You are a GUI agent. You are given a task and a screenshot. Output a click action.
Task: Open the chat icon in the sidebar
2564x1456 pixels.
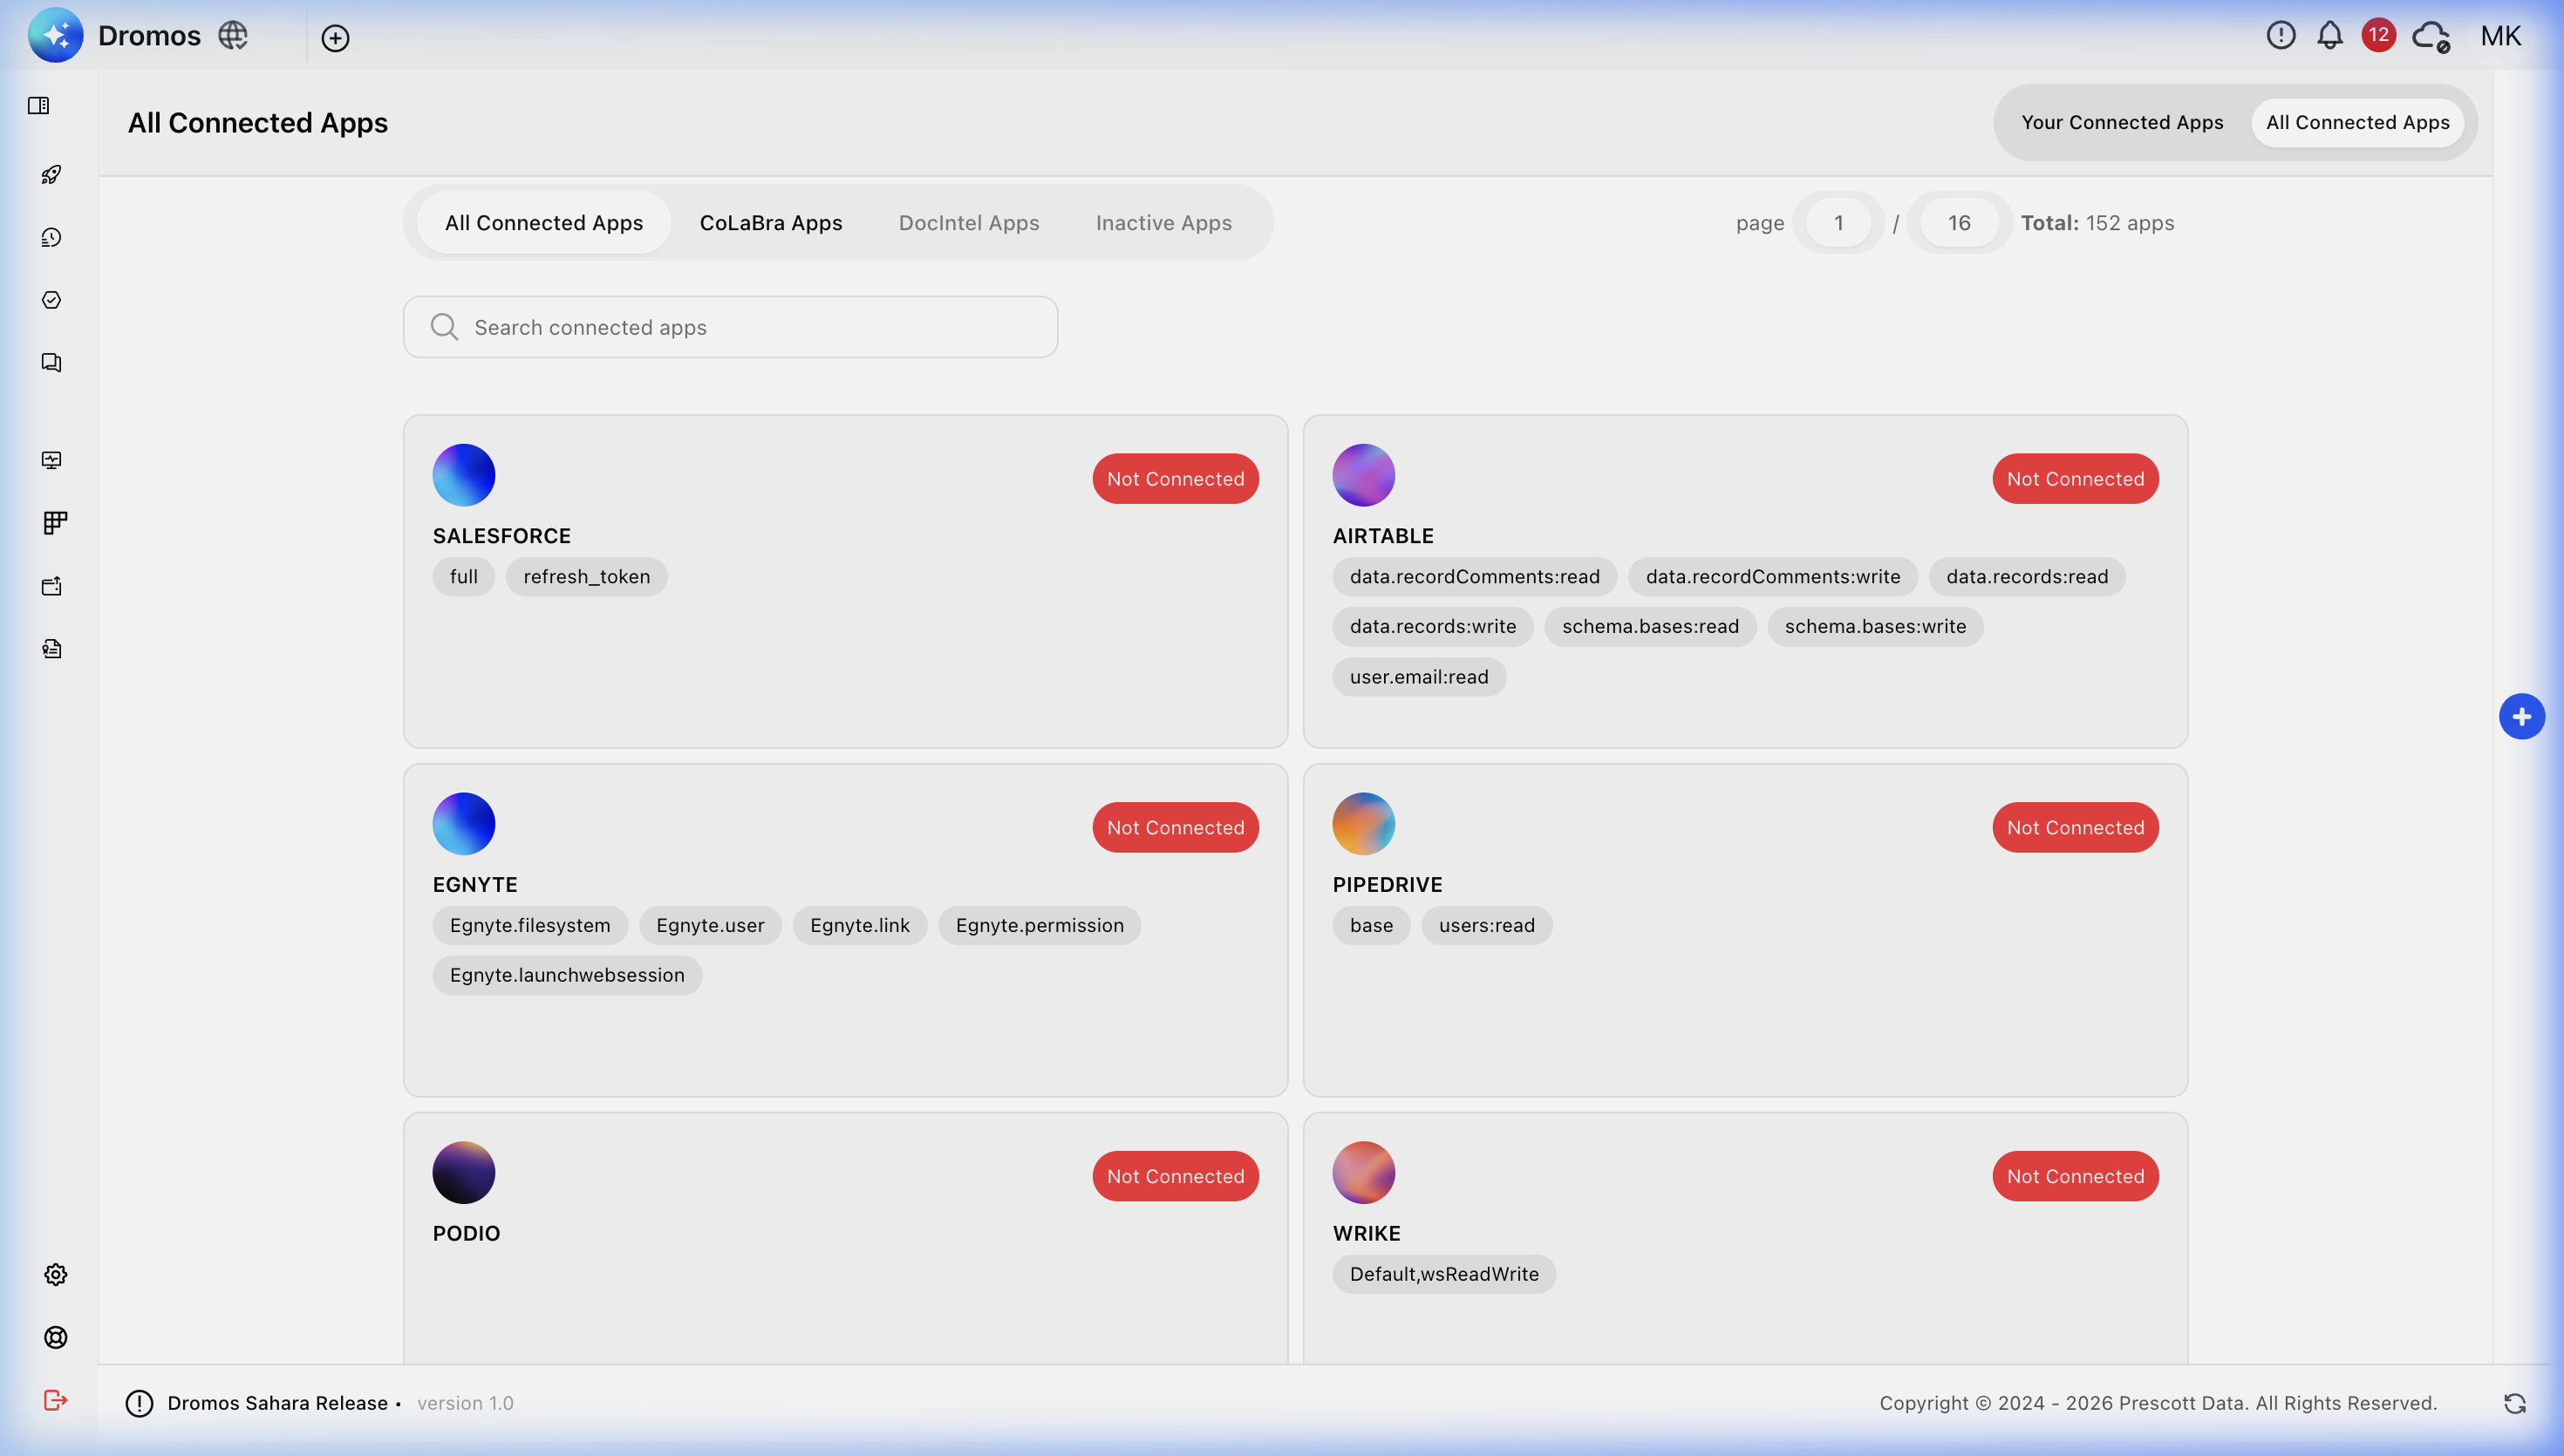coord(51,362)
